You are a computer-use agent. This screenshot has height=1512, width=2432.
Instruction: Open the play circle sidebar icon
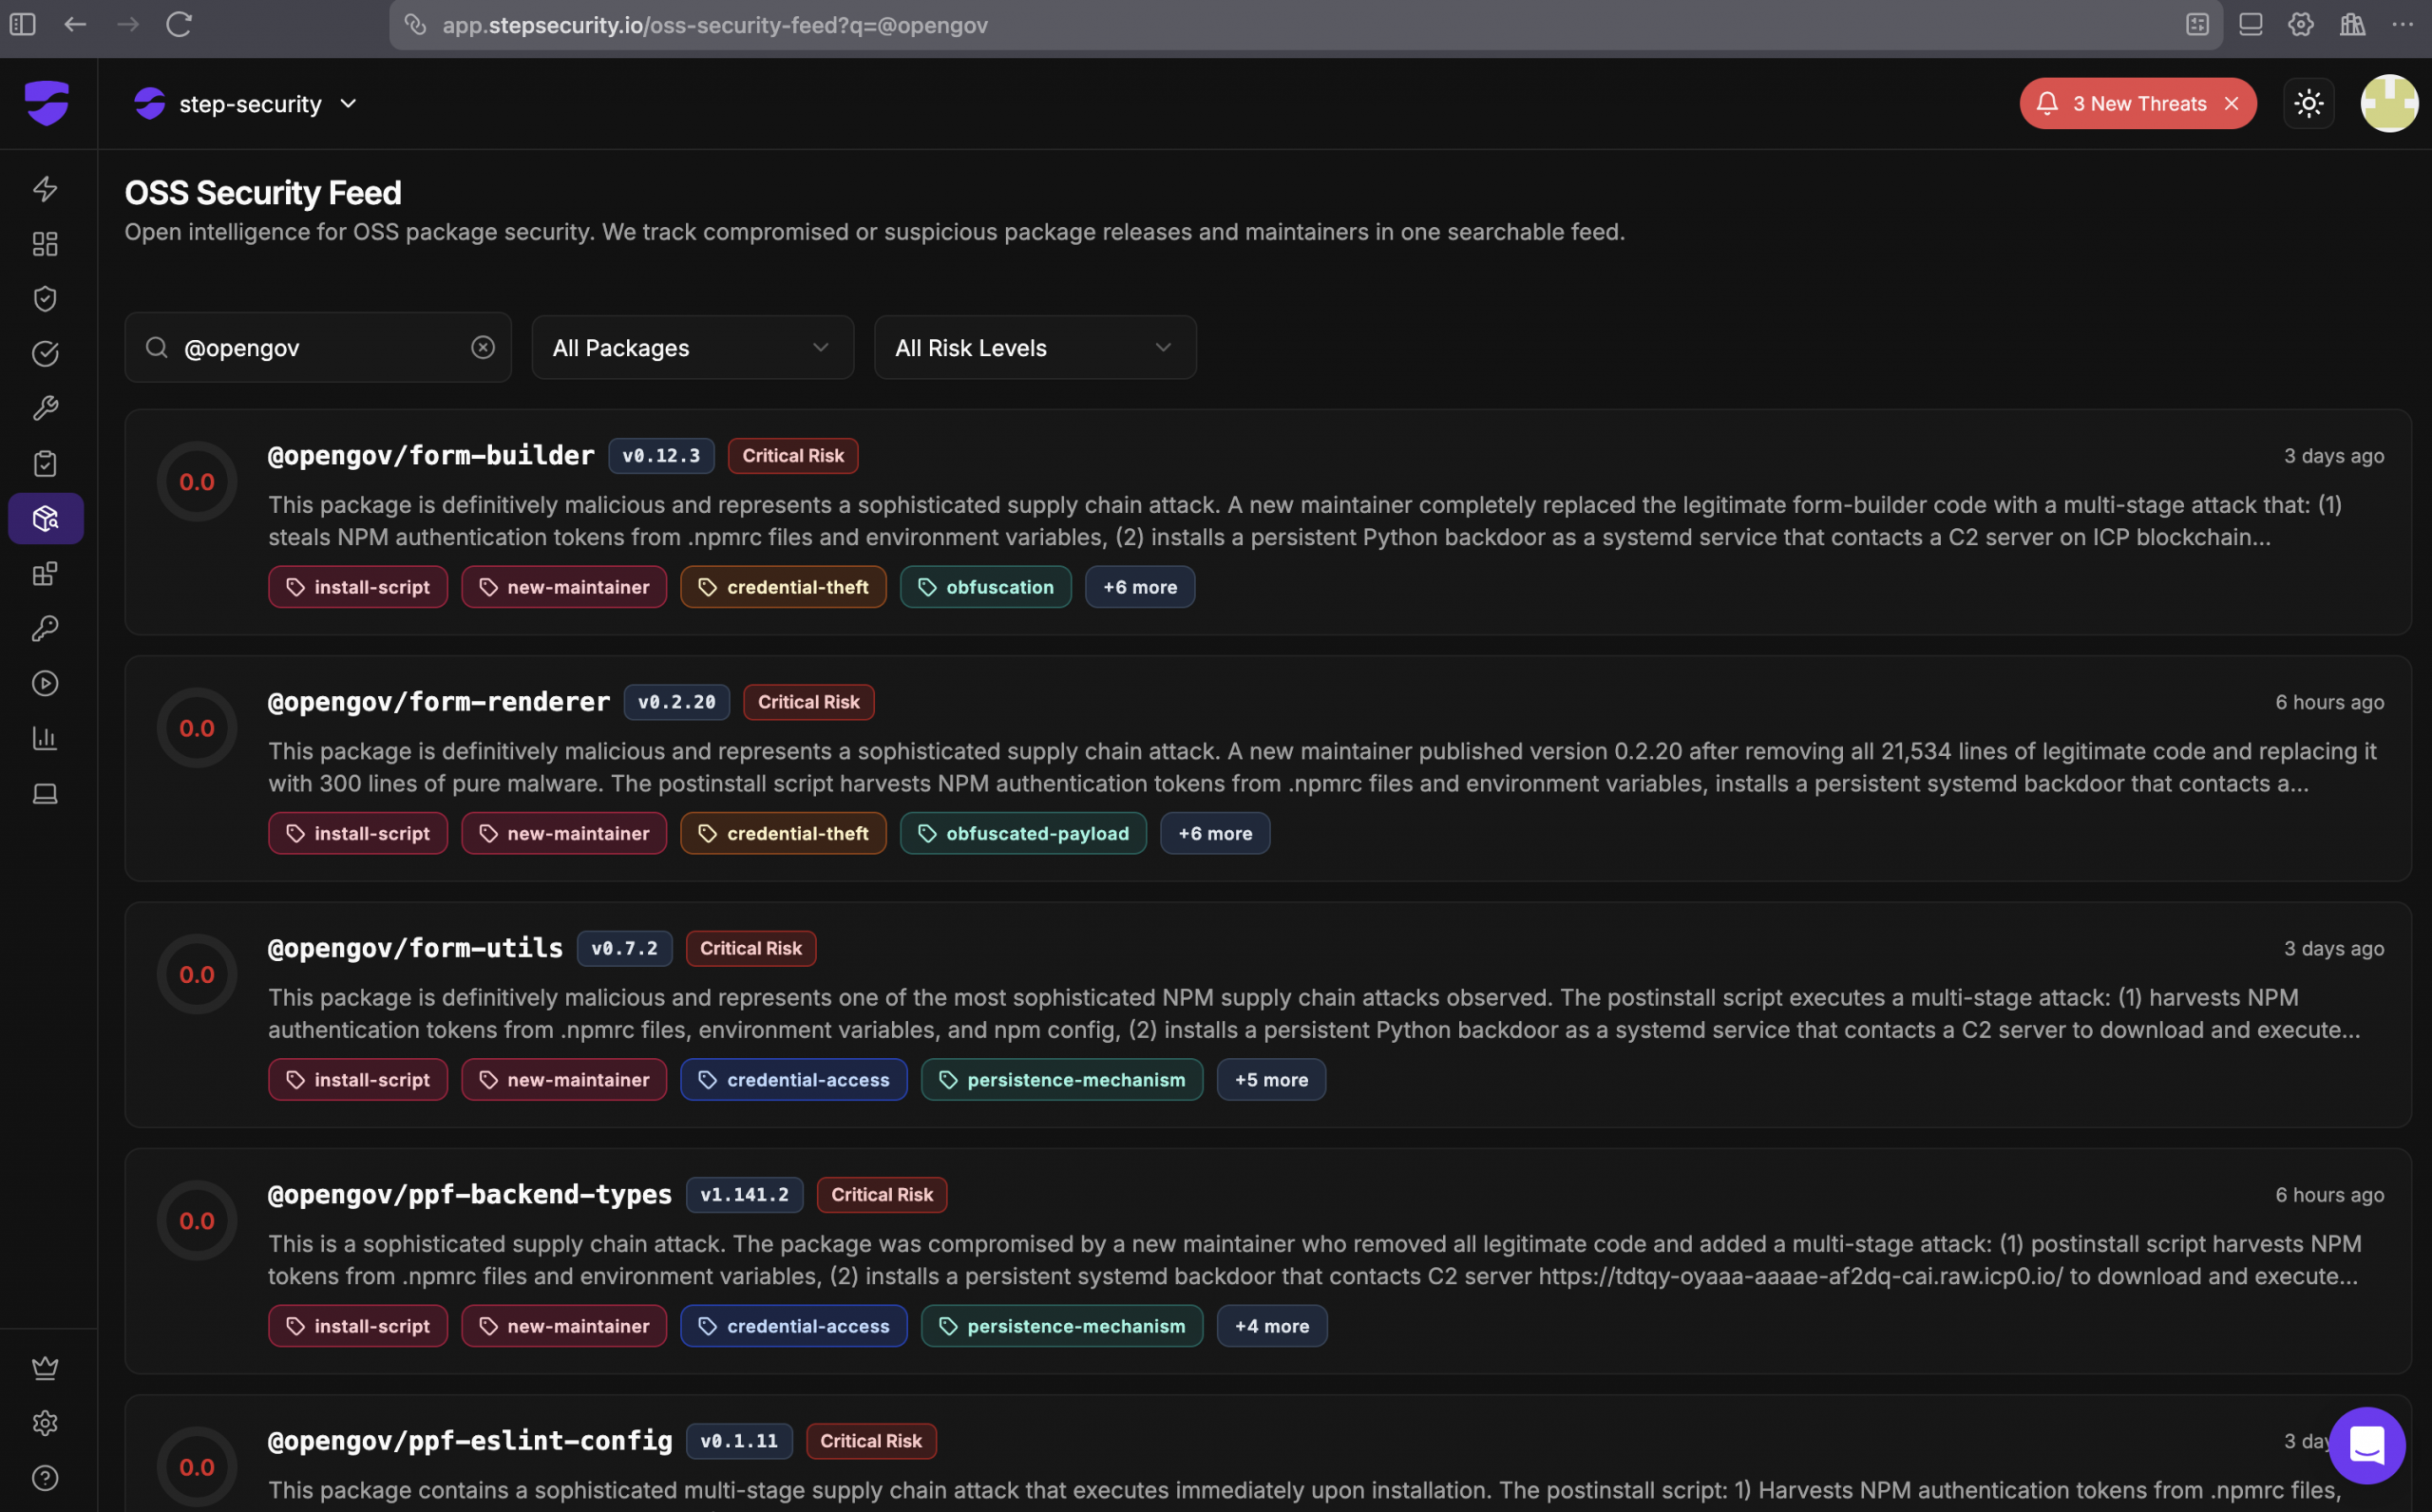click(x=45, y=684)
